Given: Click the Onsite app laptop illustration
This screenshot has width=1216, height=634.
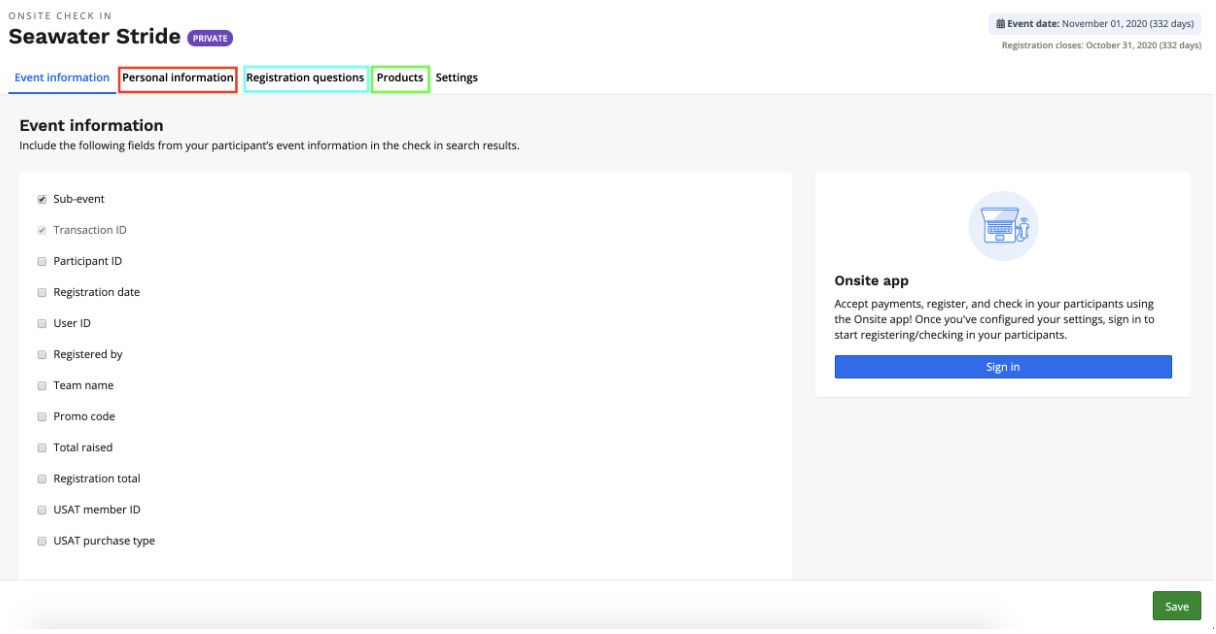Looking at the screenshot, I should (1003, 226).
